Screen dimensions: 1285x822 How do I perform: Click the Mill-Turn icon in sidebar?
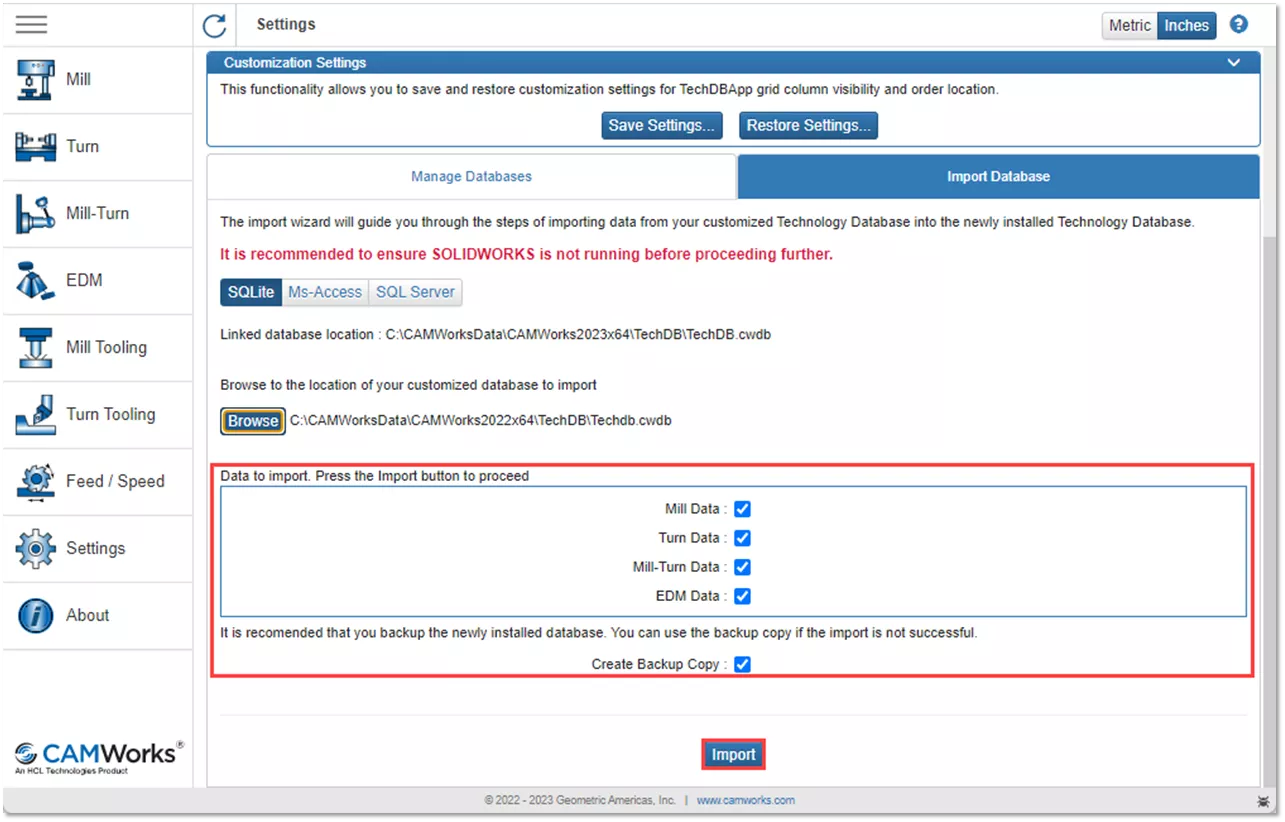pos(35,213)
